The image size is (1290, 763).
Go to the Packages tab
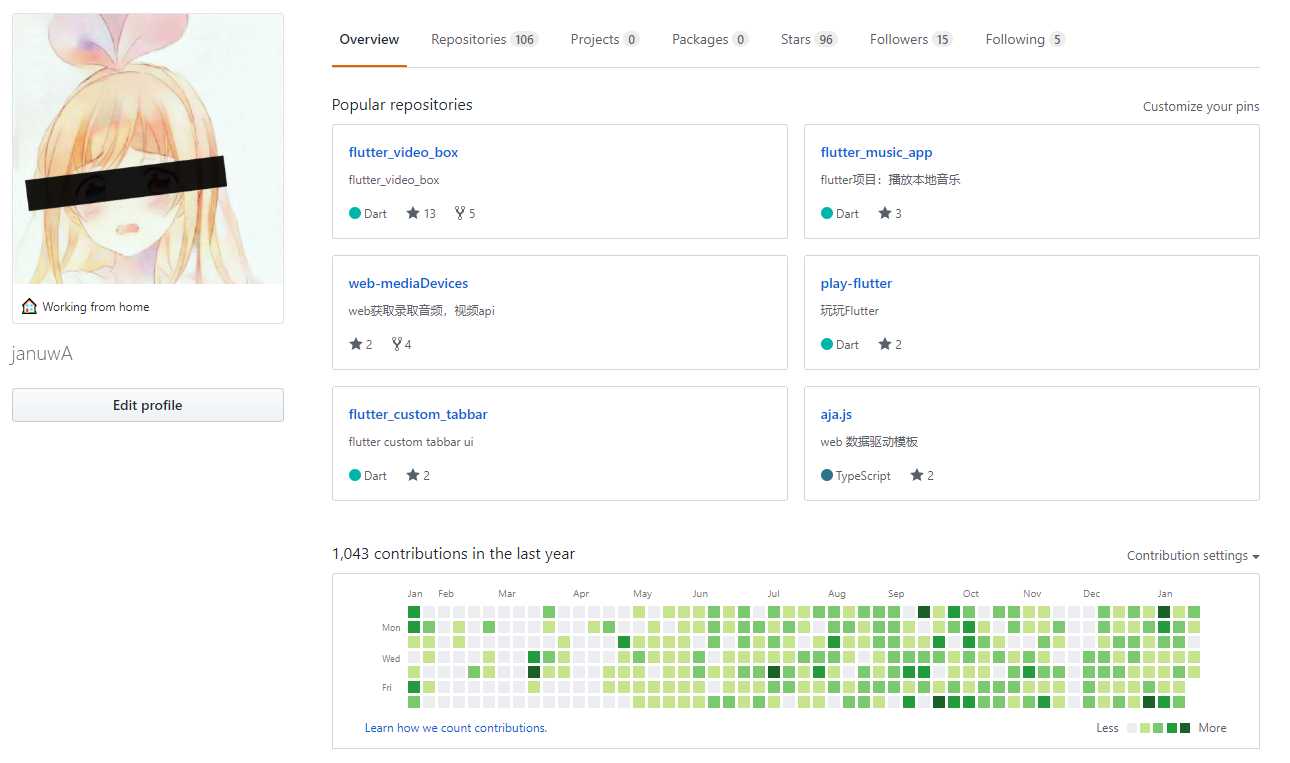pos(710,40)
